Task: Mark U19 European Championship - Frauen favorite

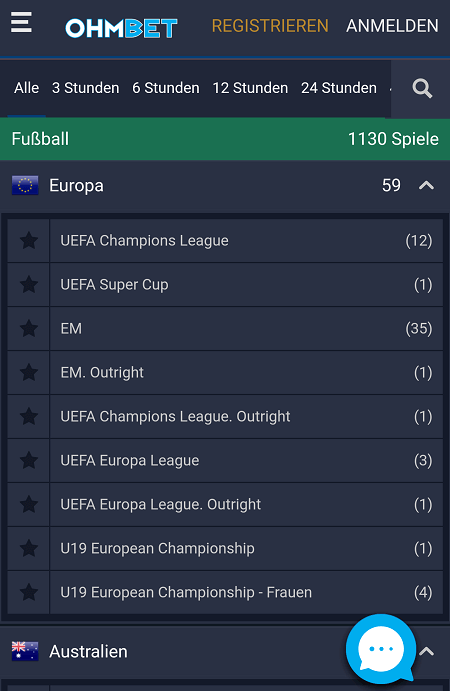Action: 29,592
